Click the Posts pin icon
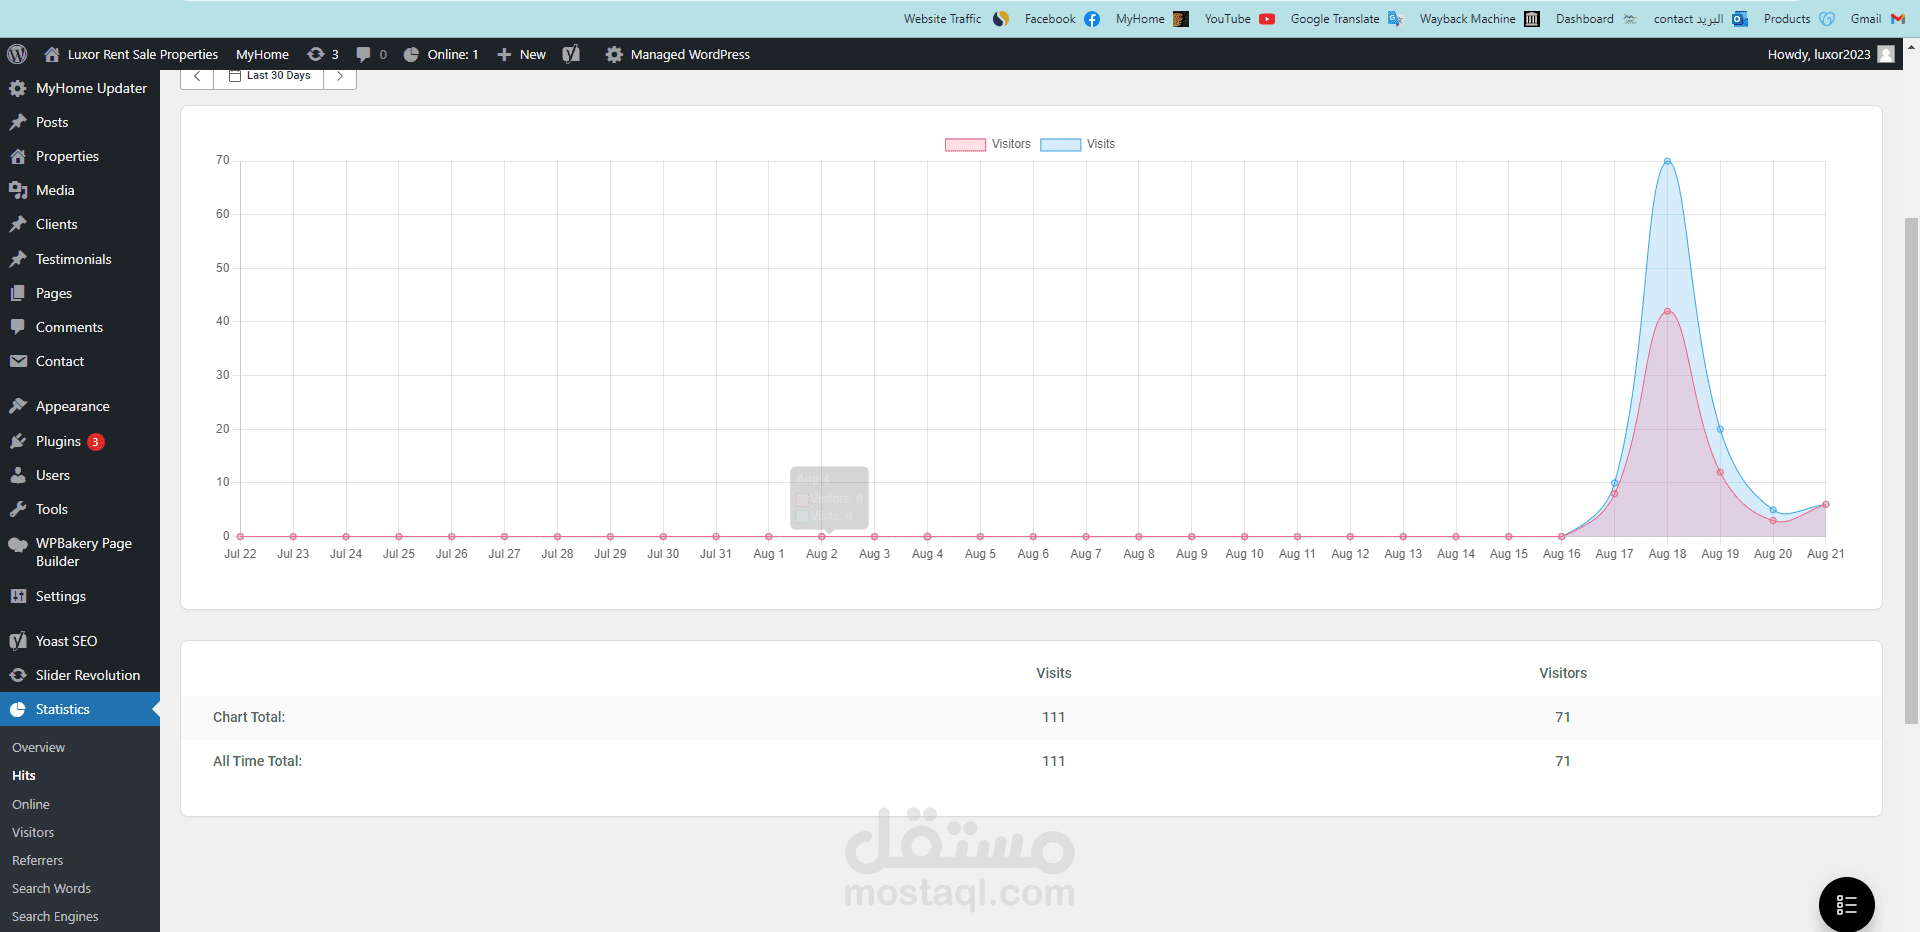The image size is (1920, 932). click(x=18, y=122)
